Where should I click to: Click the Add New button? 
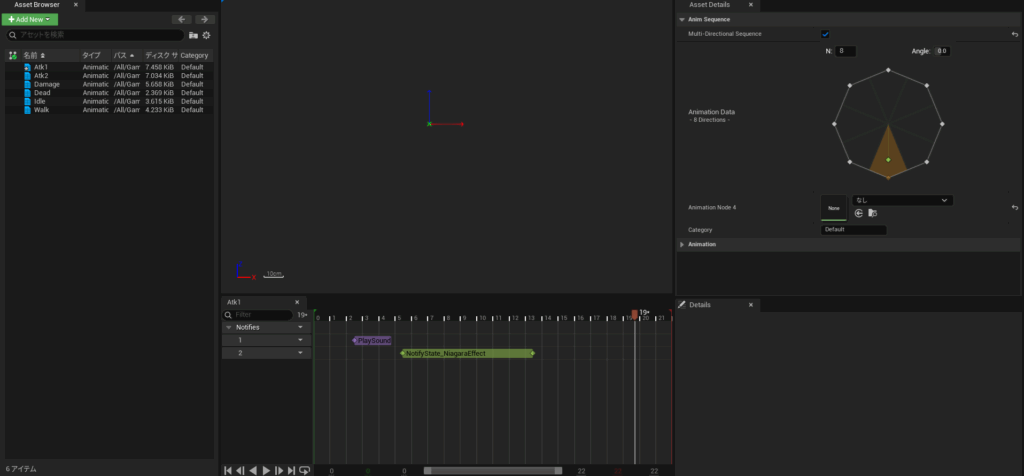click(x=31, y=19)
